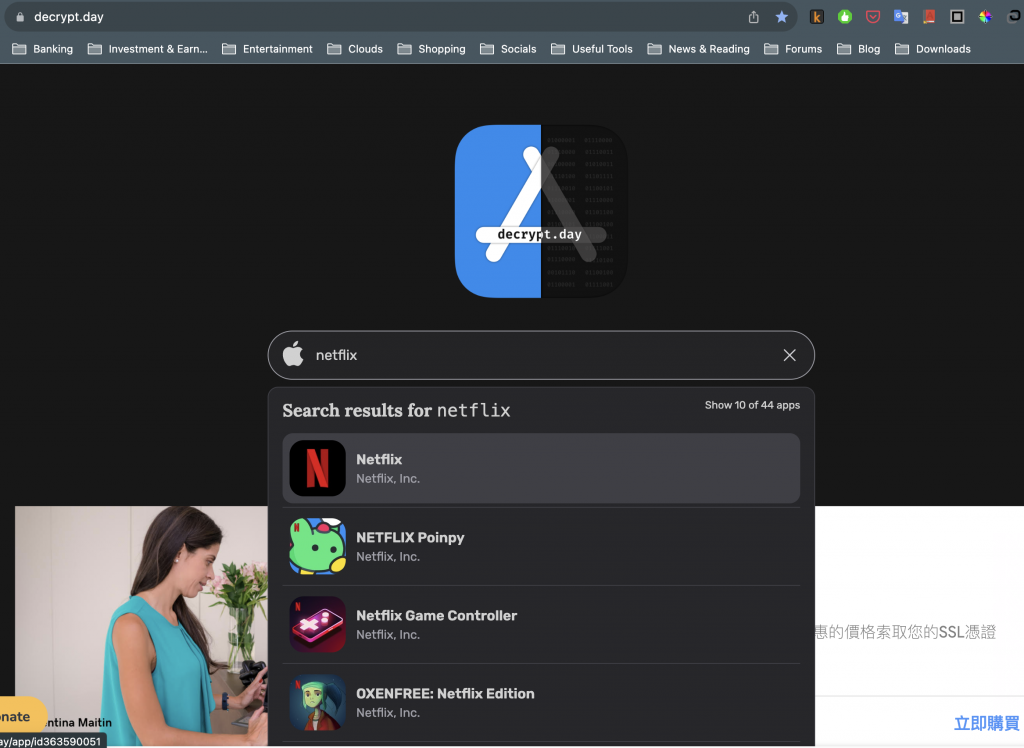Click the Netflix Game Controller icon

pyautogui.click(x=317, y=625)
